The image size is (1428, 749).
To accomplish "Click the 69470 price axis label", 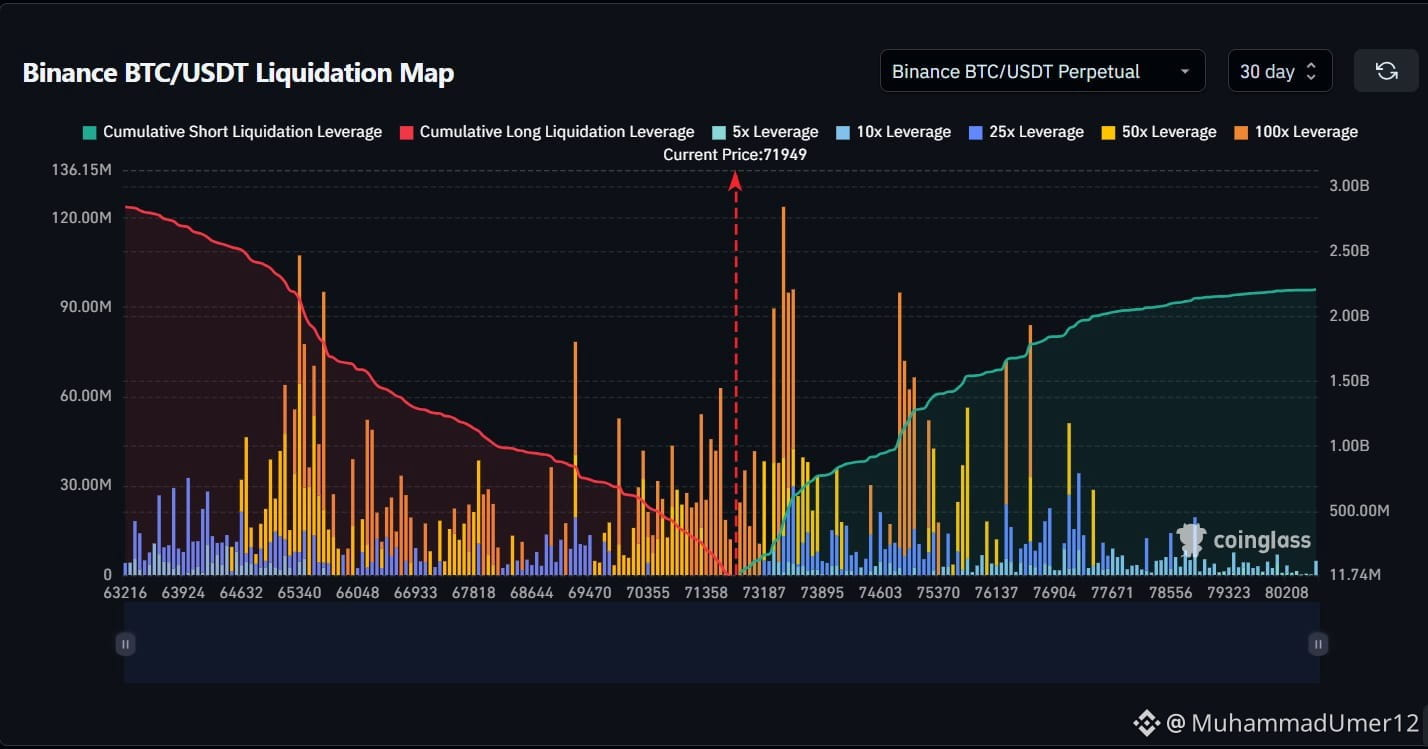I will coord(590,593).
